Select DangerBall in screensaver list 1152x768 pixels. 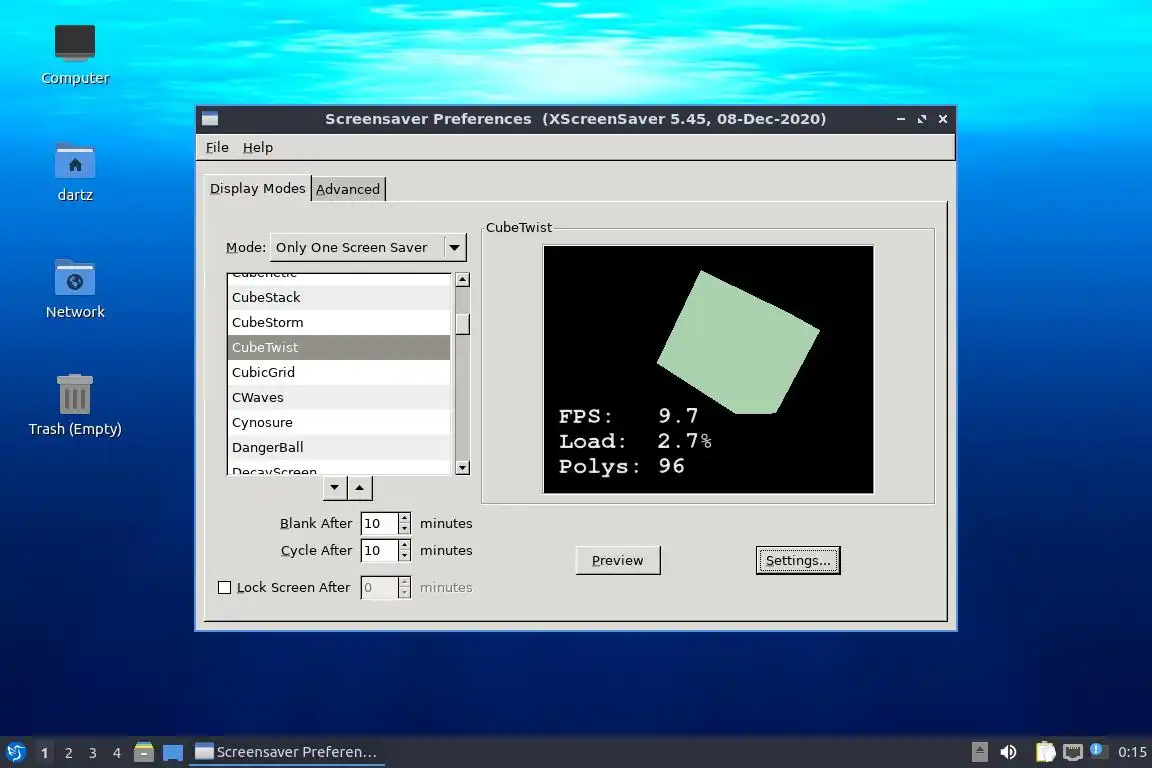pos(339,448)
